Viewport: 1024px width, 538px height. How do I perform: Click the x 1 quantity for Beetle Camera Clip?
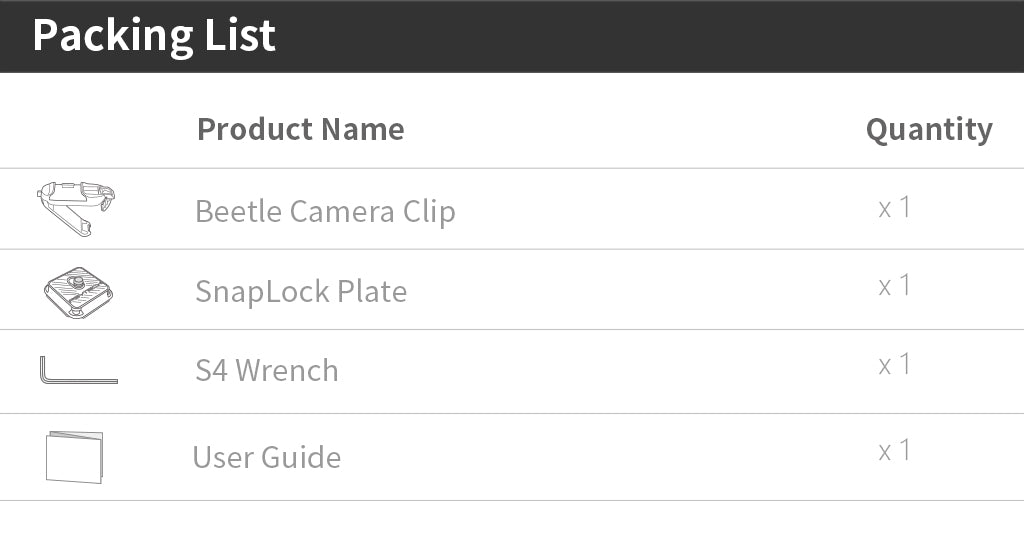tap(895, 208)
